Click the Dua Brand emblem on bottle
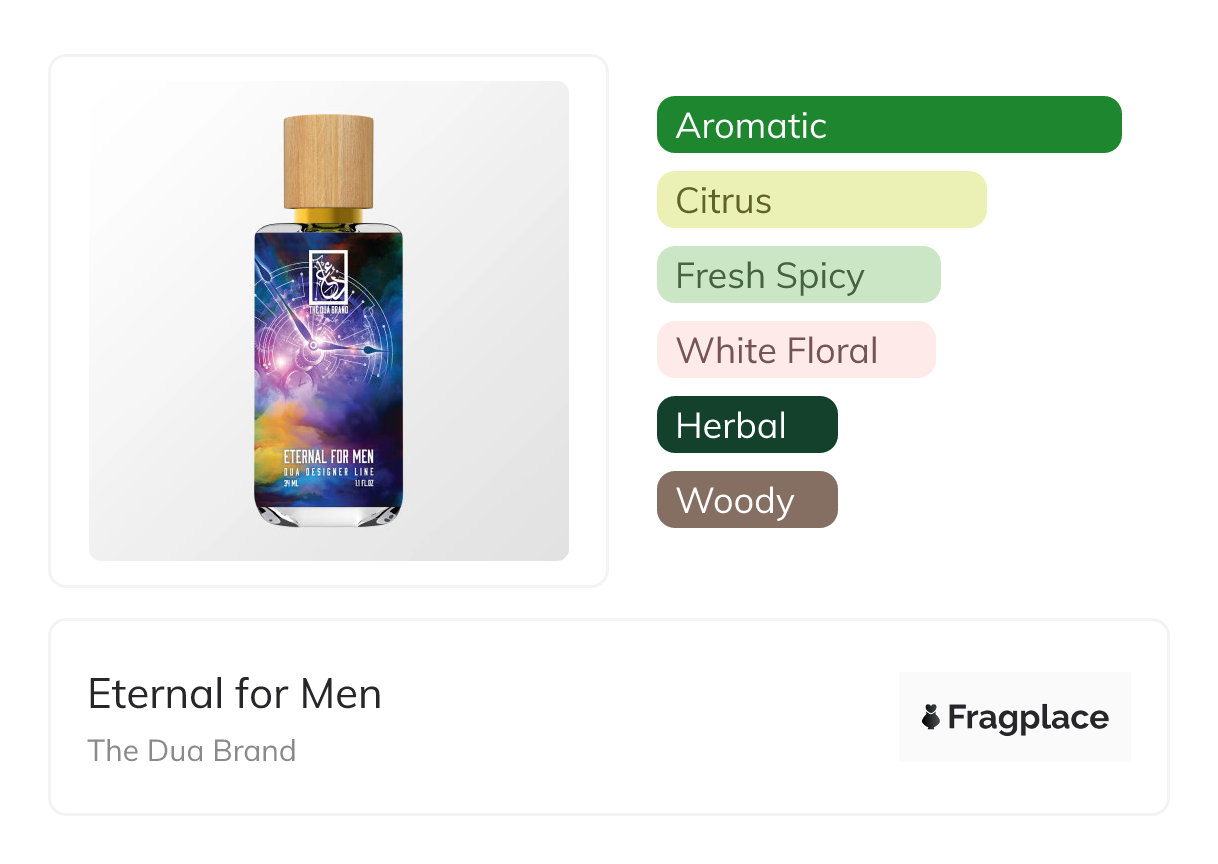The image size is (1218, 864). (x=328, y=277)
